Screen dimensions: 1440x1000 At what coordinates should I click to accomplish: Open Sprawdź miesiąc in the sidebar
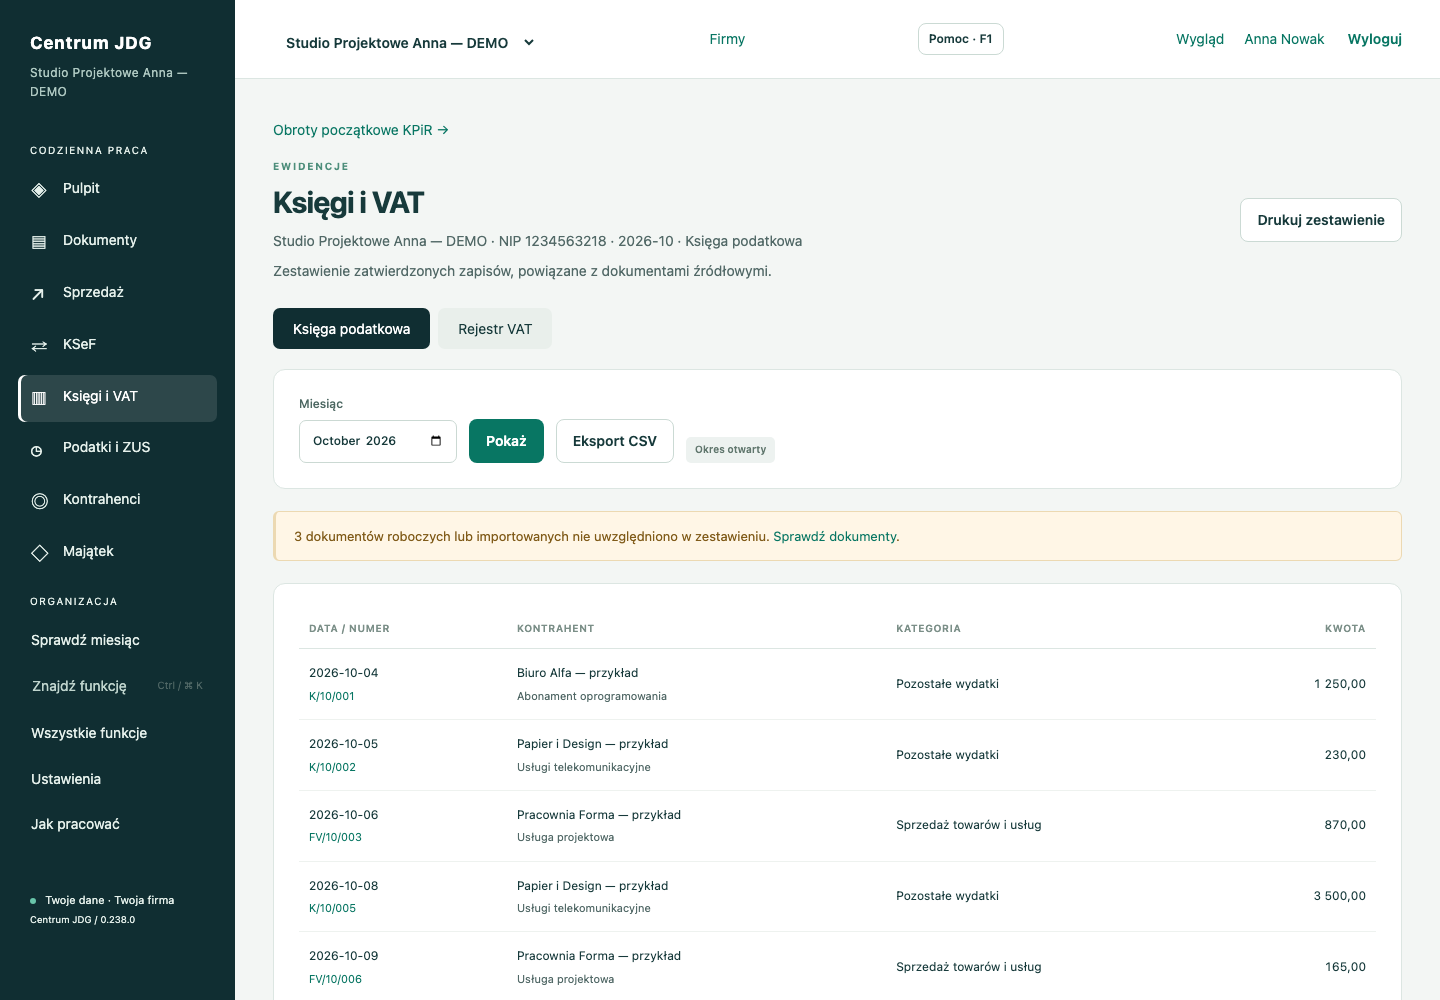pos(85,640)
